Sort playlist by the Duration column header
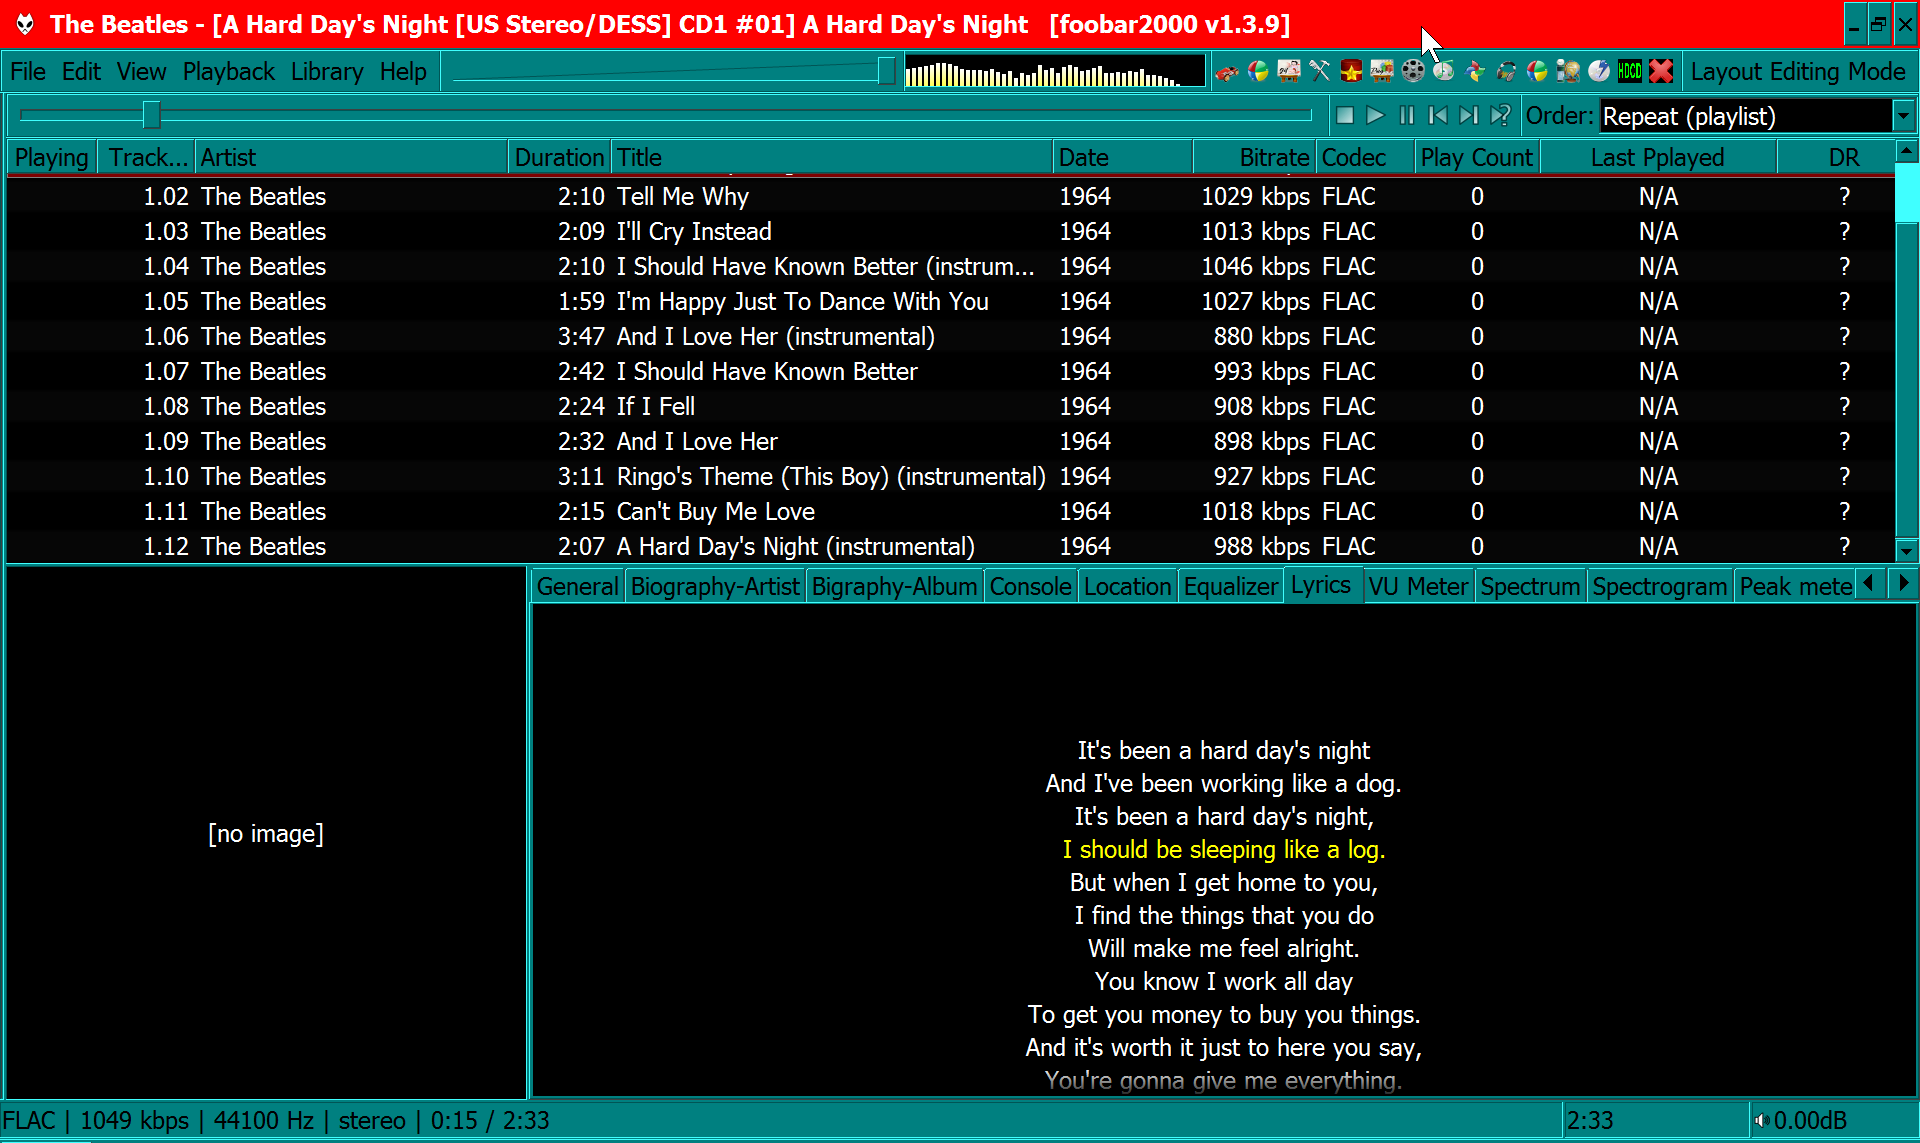This screenshot has width=1920, height=1143. click(559, 157)
